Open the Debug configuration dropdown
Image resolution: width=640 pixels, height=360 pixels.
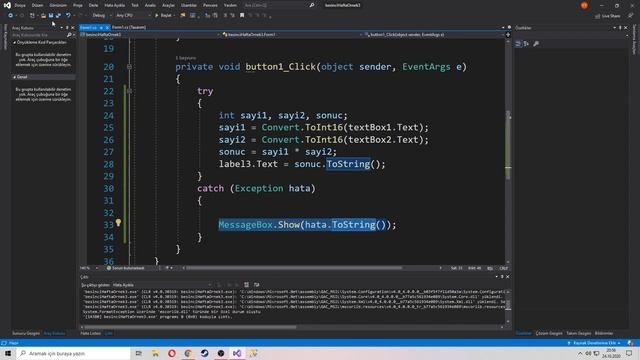pyautogui.click(x=102, y=16)
